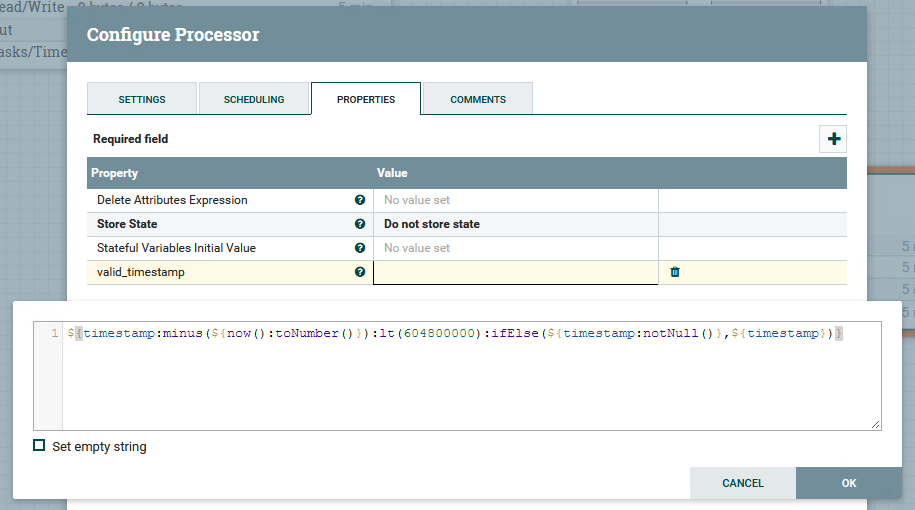Click the plus icon to add property
Screen dimensions: 915x510
(x=833, y=139)
